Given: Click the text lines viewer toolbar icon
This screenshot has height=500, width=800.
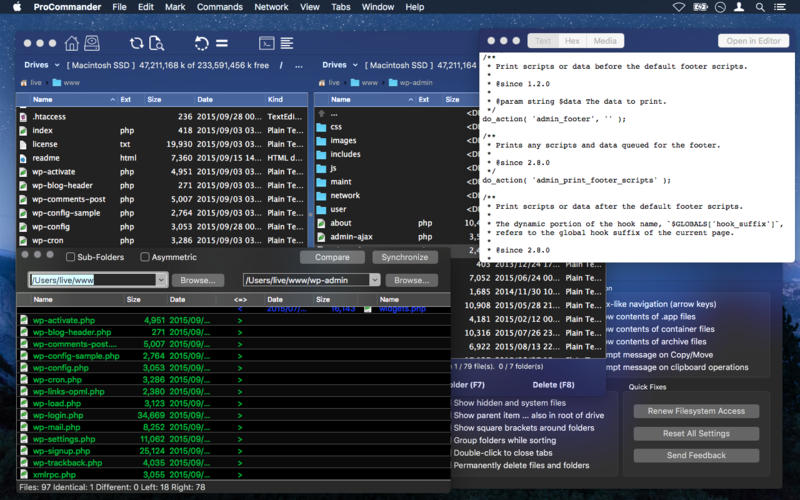Looking at the screenshot, I should (x=287, y=43).
